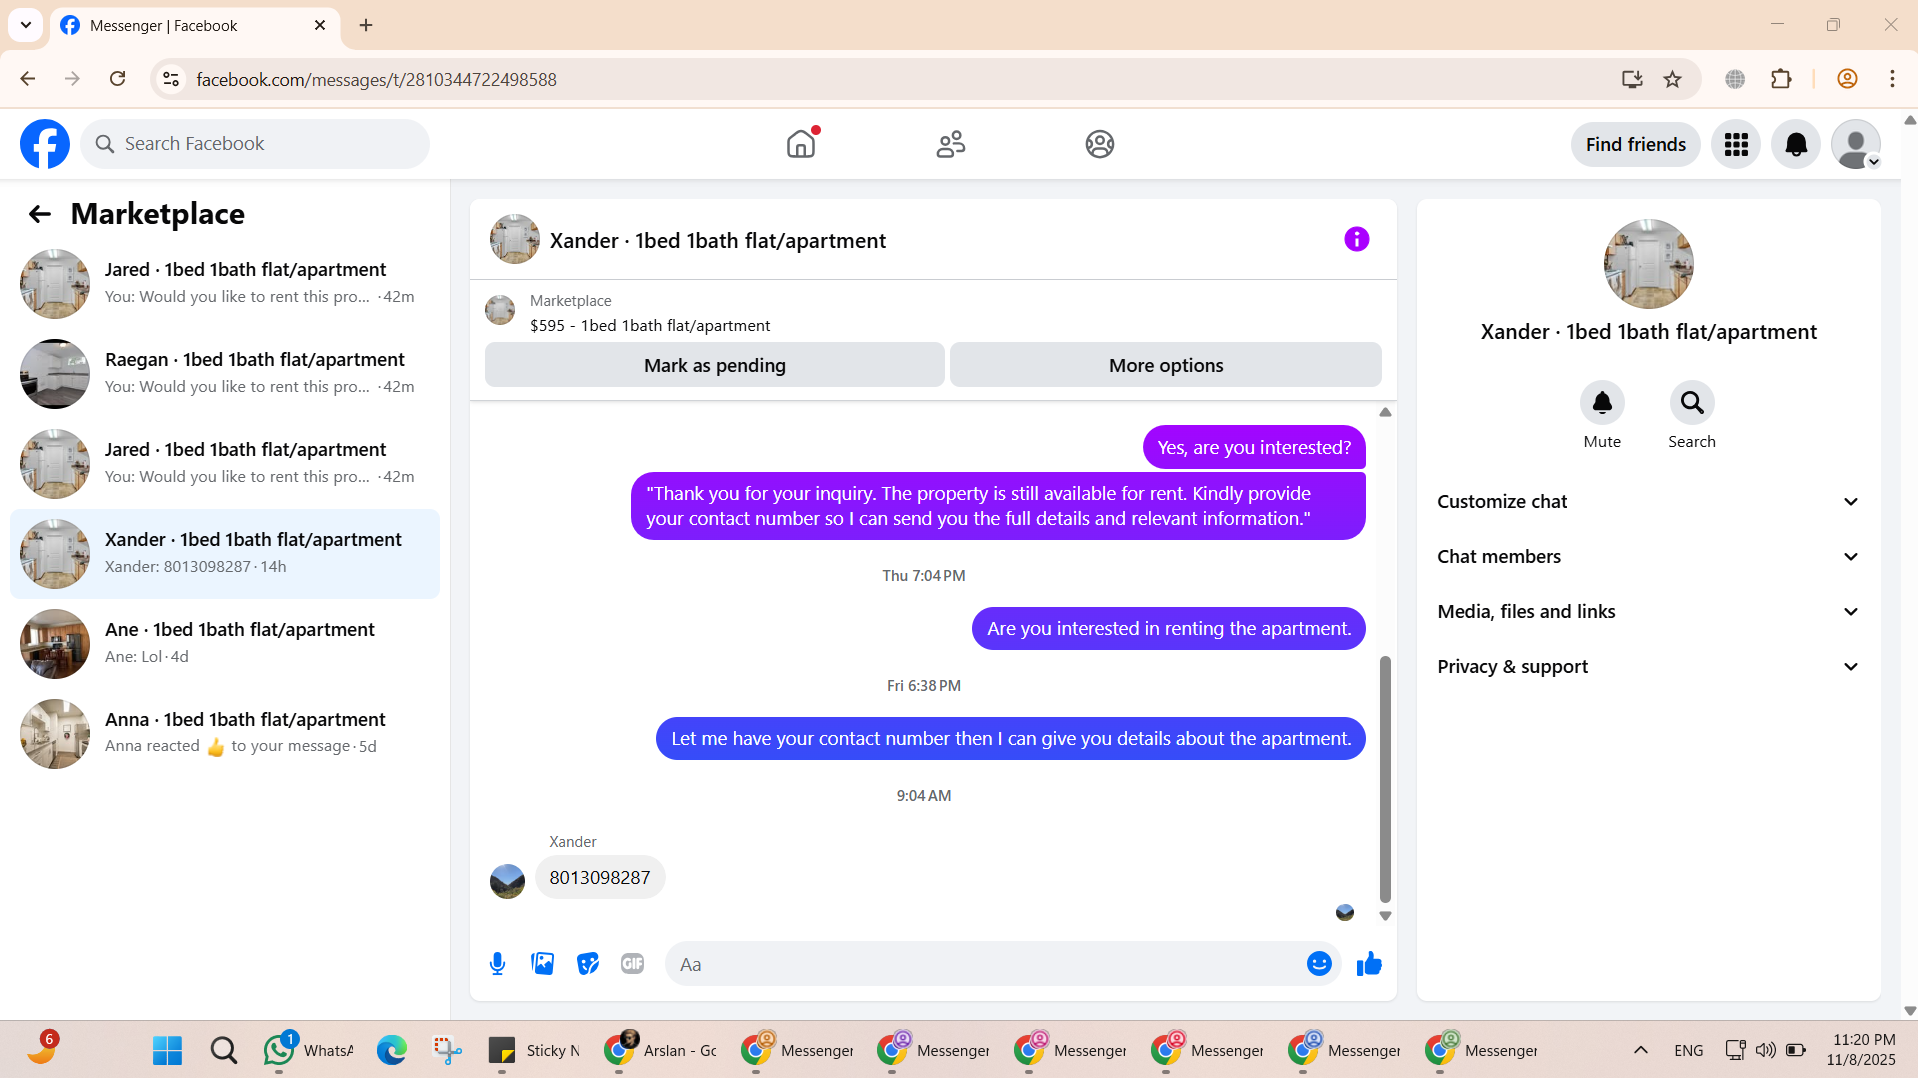Viewport: 1918px width, 1078px height.
Task: Open Chrome three-dot menu
Action: [x=1892, y=79]
